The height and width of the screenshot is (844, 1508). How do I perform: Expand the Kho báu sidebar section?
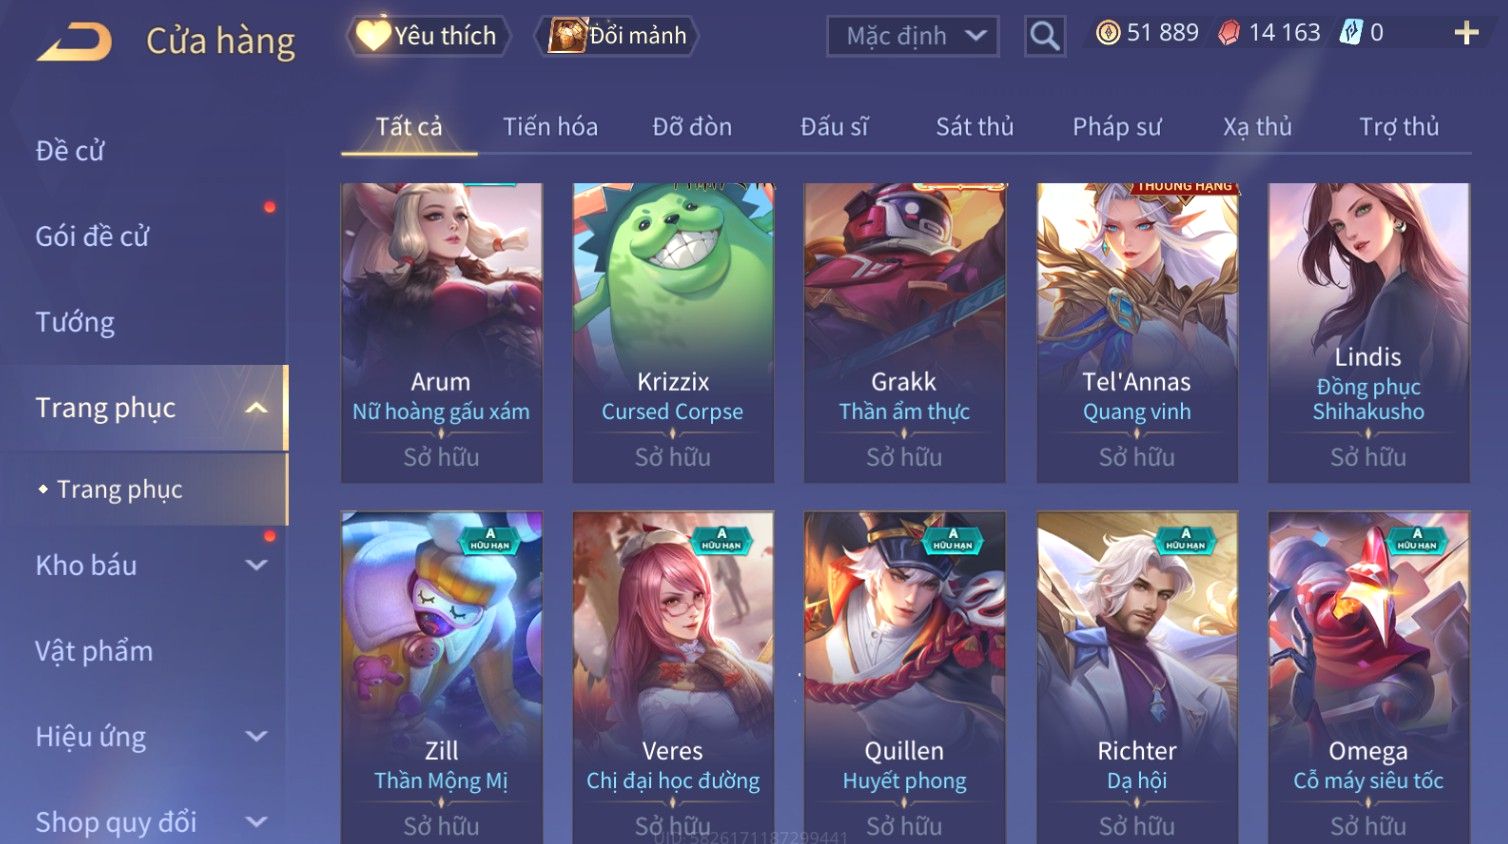tap(256, 565)
